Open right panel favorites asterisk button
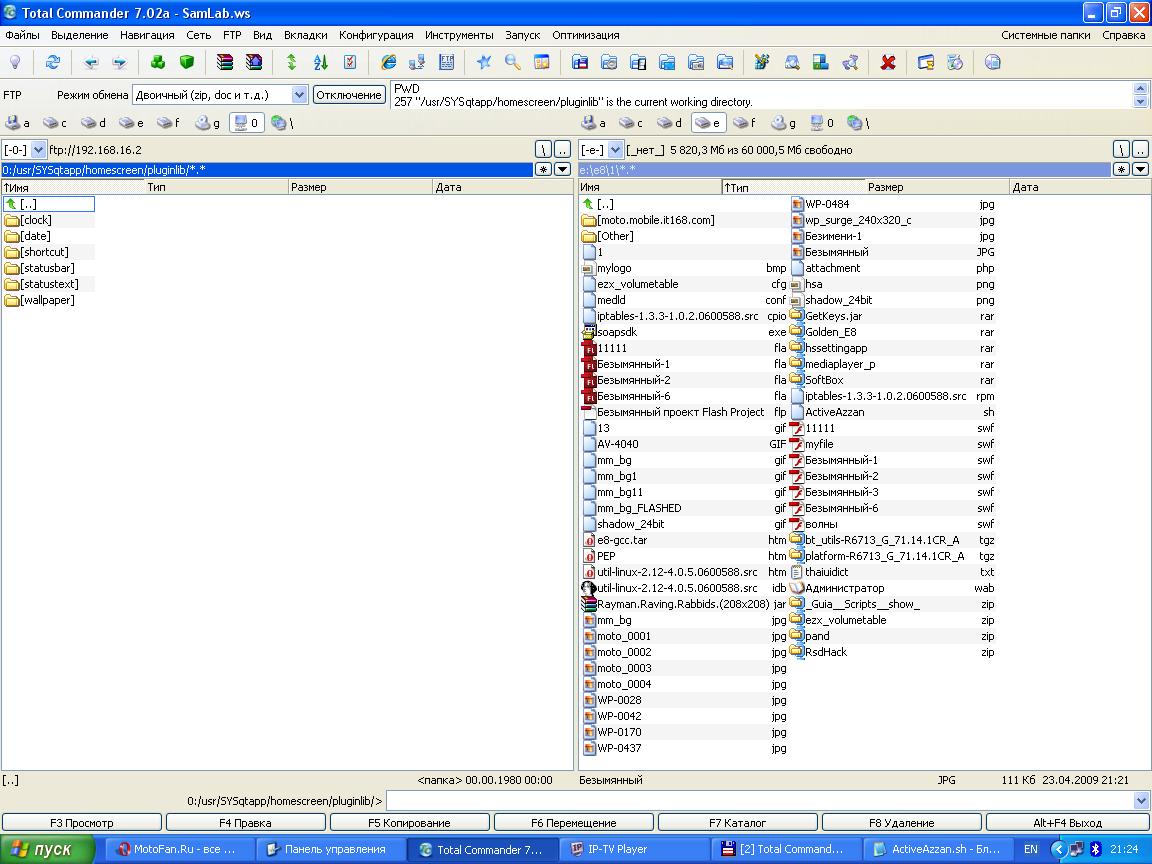 pyautogui.click(x=1121, y=170)
